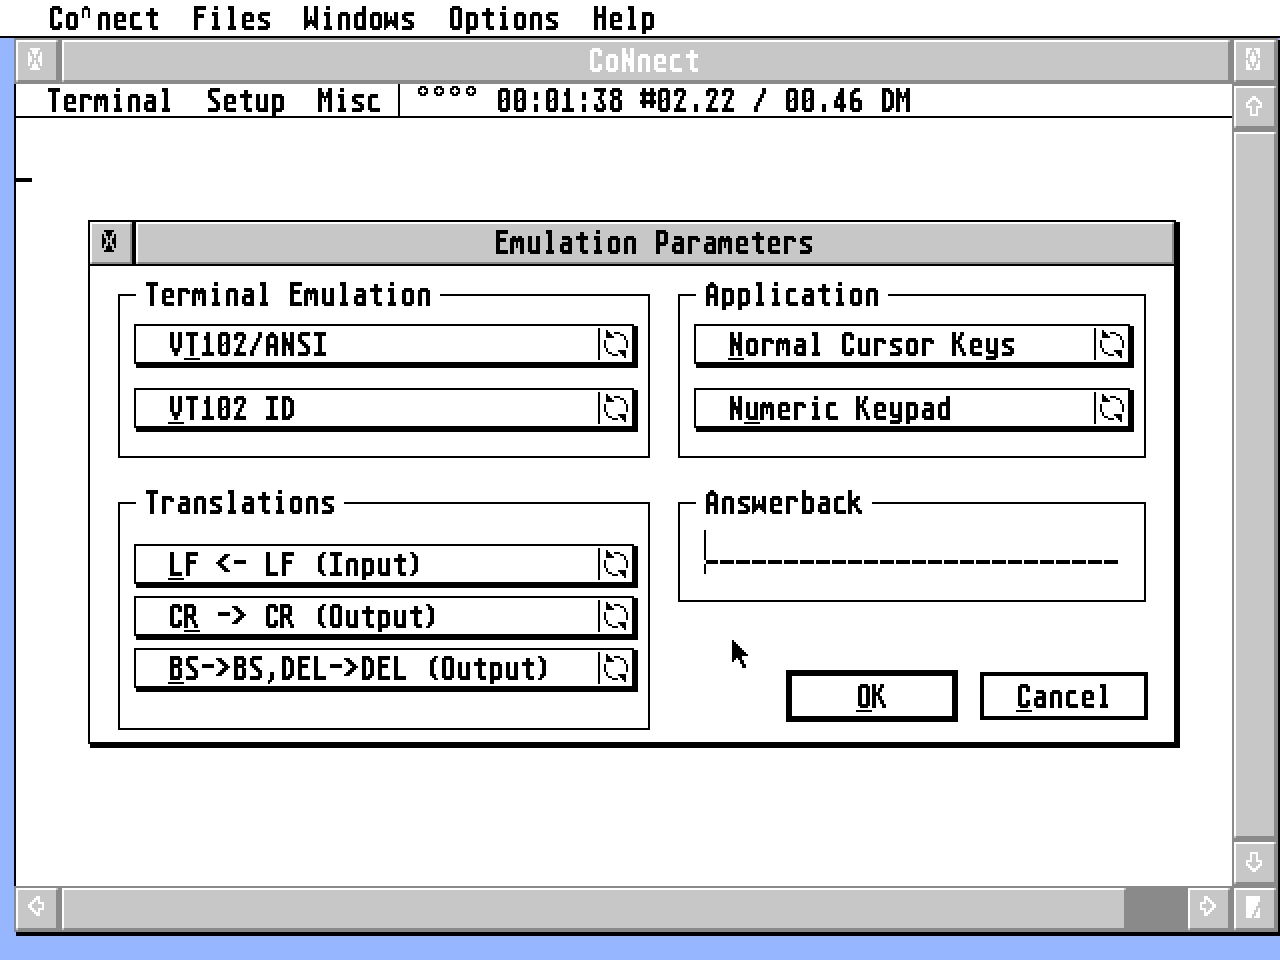Image resolution: width=1280 pixels, height=960 pixels.
Task: Click the left scroll arrow at bottom left
Action: tap(36, 906)
